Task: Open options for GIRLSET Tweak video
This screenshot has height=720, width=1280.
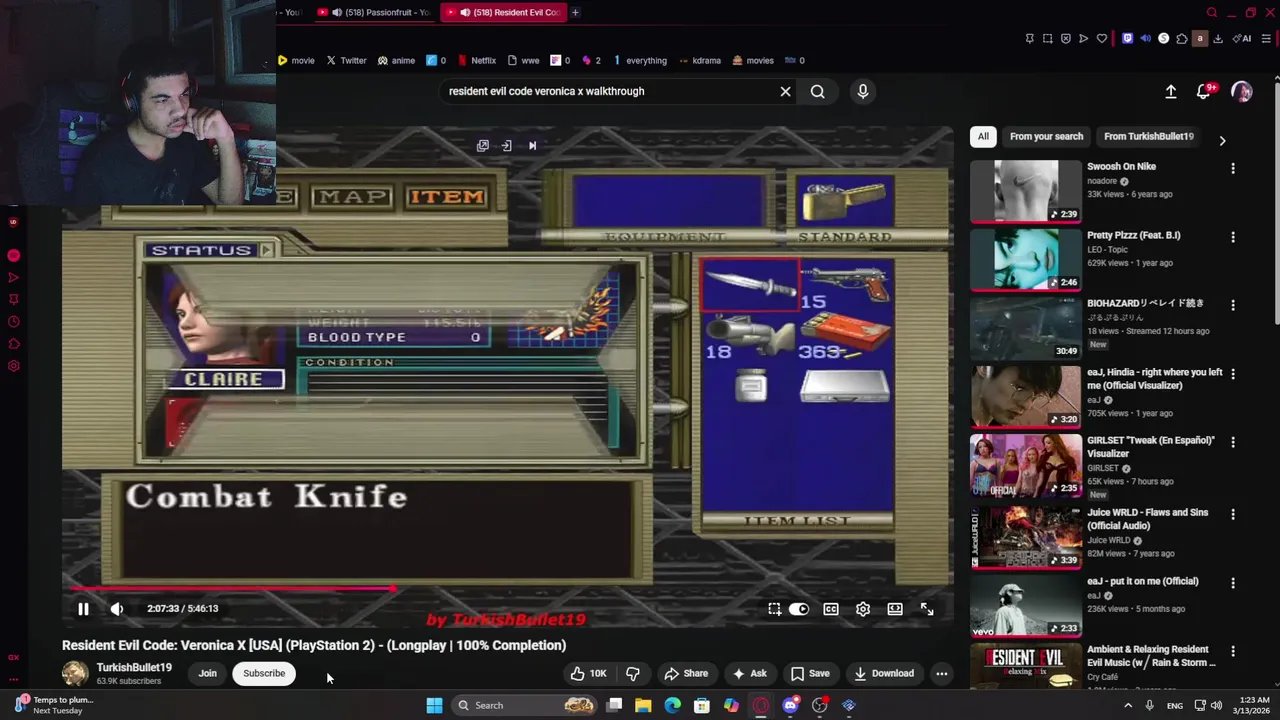Action: coord(1233,443)
